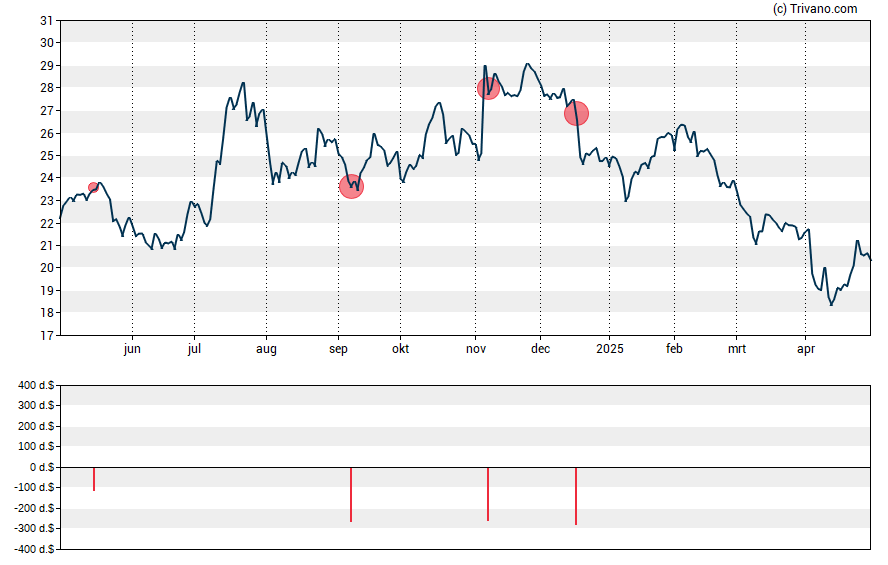Click the 'okt' x-axis label
The height and width of the screenshot is (565, 888).
tap(400, 349)
